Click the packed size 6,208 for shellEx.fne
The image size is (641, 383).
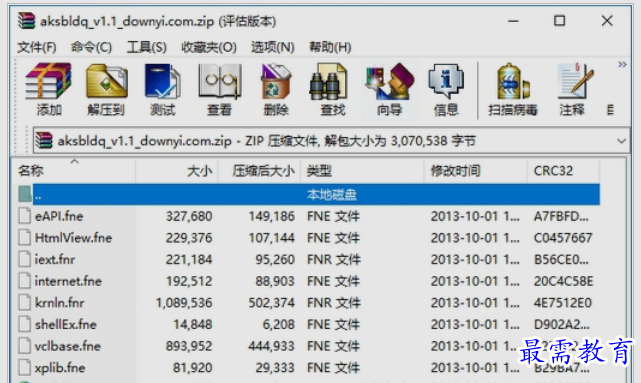[x=278, y=325]
